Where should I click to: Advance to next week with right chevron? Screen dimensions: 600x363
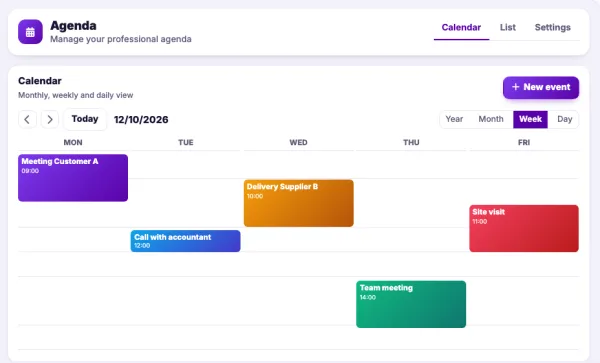(x=50, y=119)
